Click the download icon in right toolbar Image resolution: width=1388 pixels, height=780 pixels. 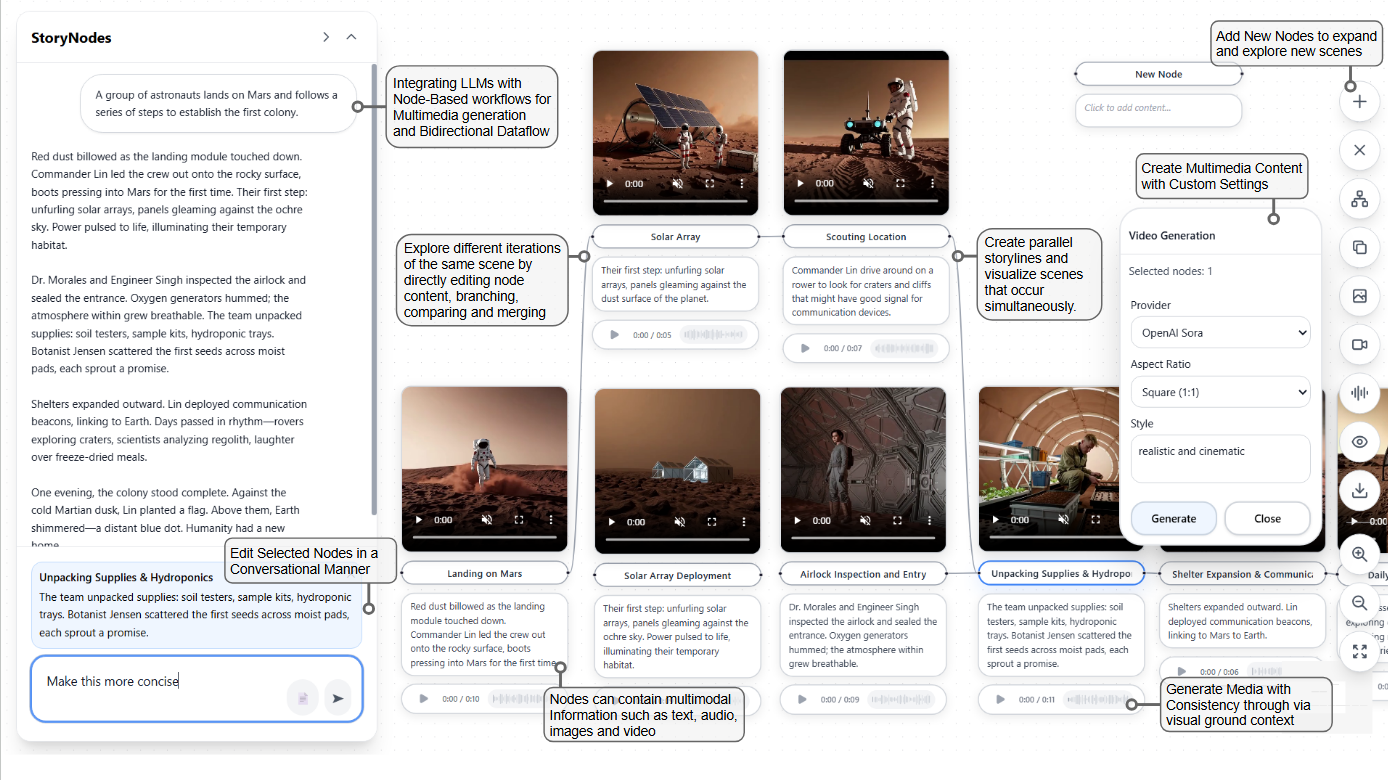(1359, 491)
